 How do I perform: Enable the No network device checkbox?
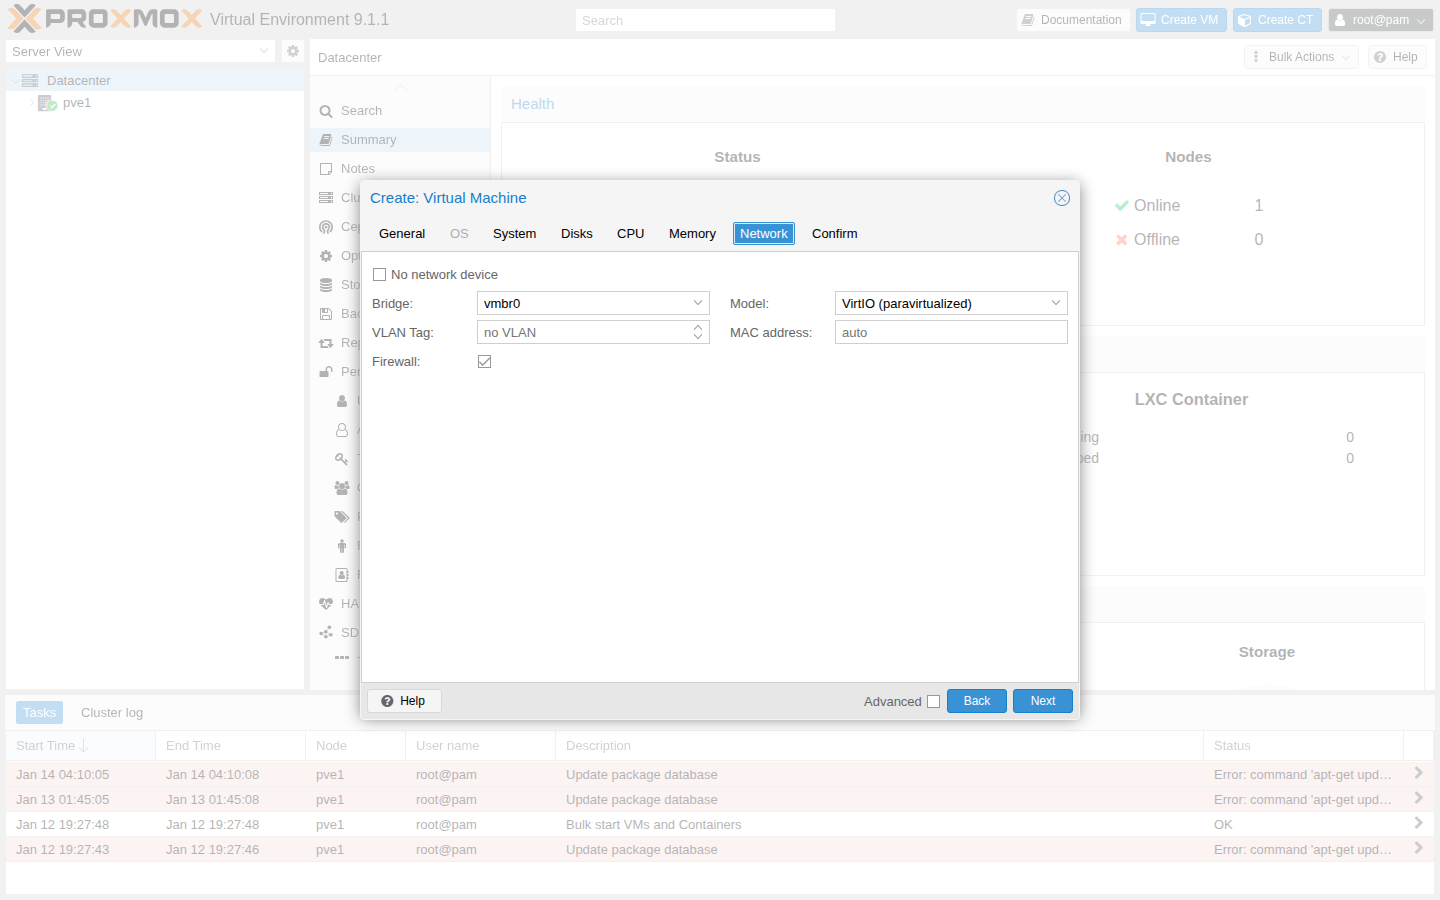379,273
